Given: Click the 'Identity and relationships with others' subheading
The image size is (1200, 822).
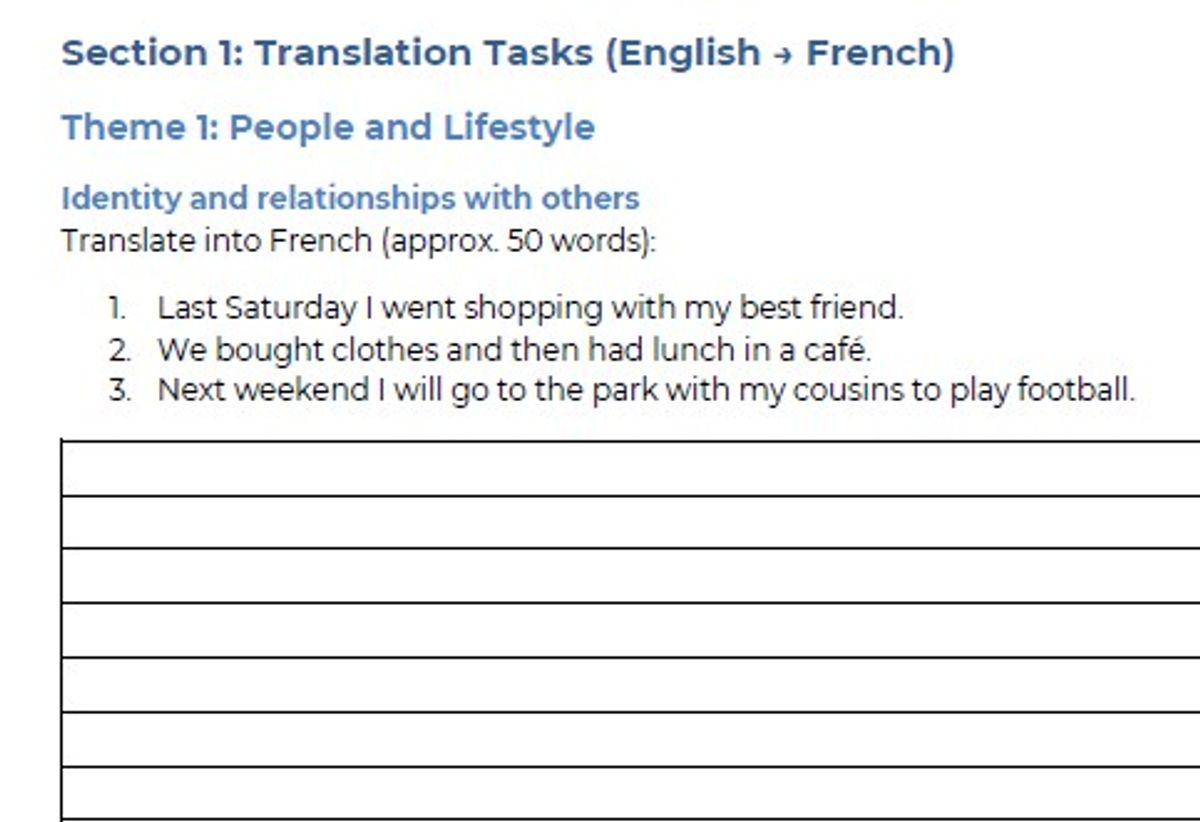Looking at the screenshot, I should 350,198.
